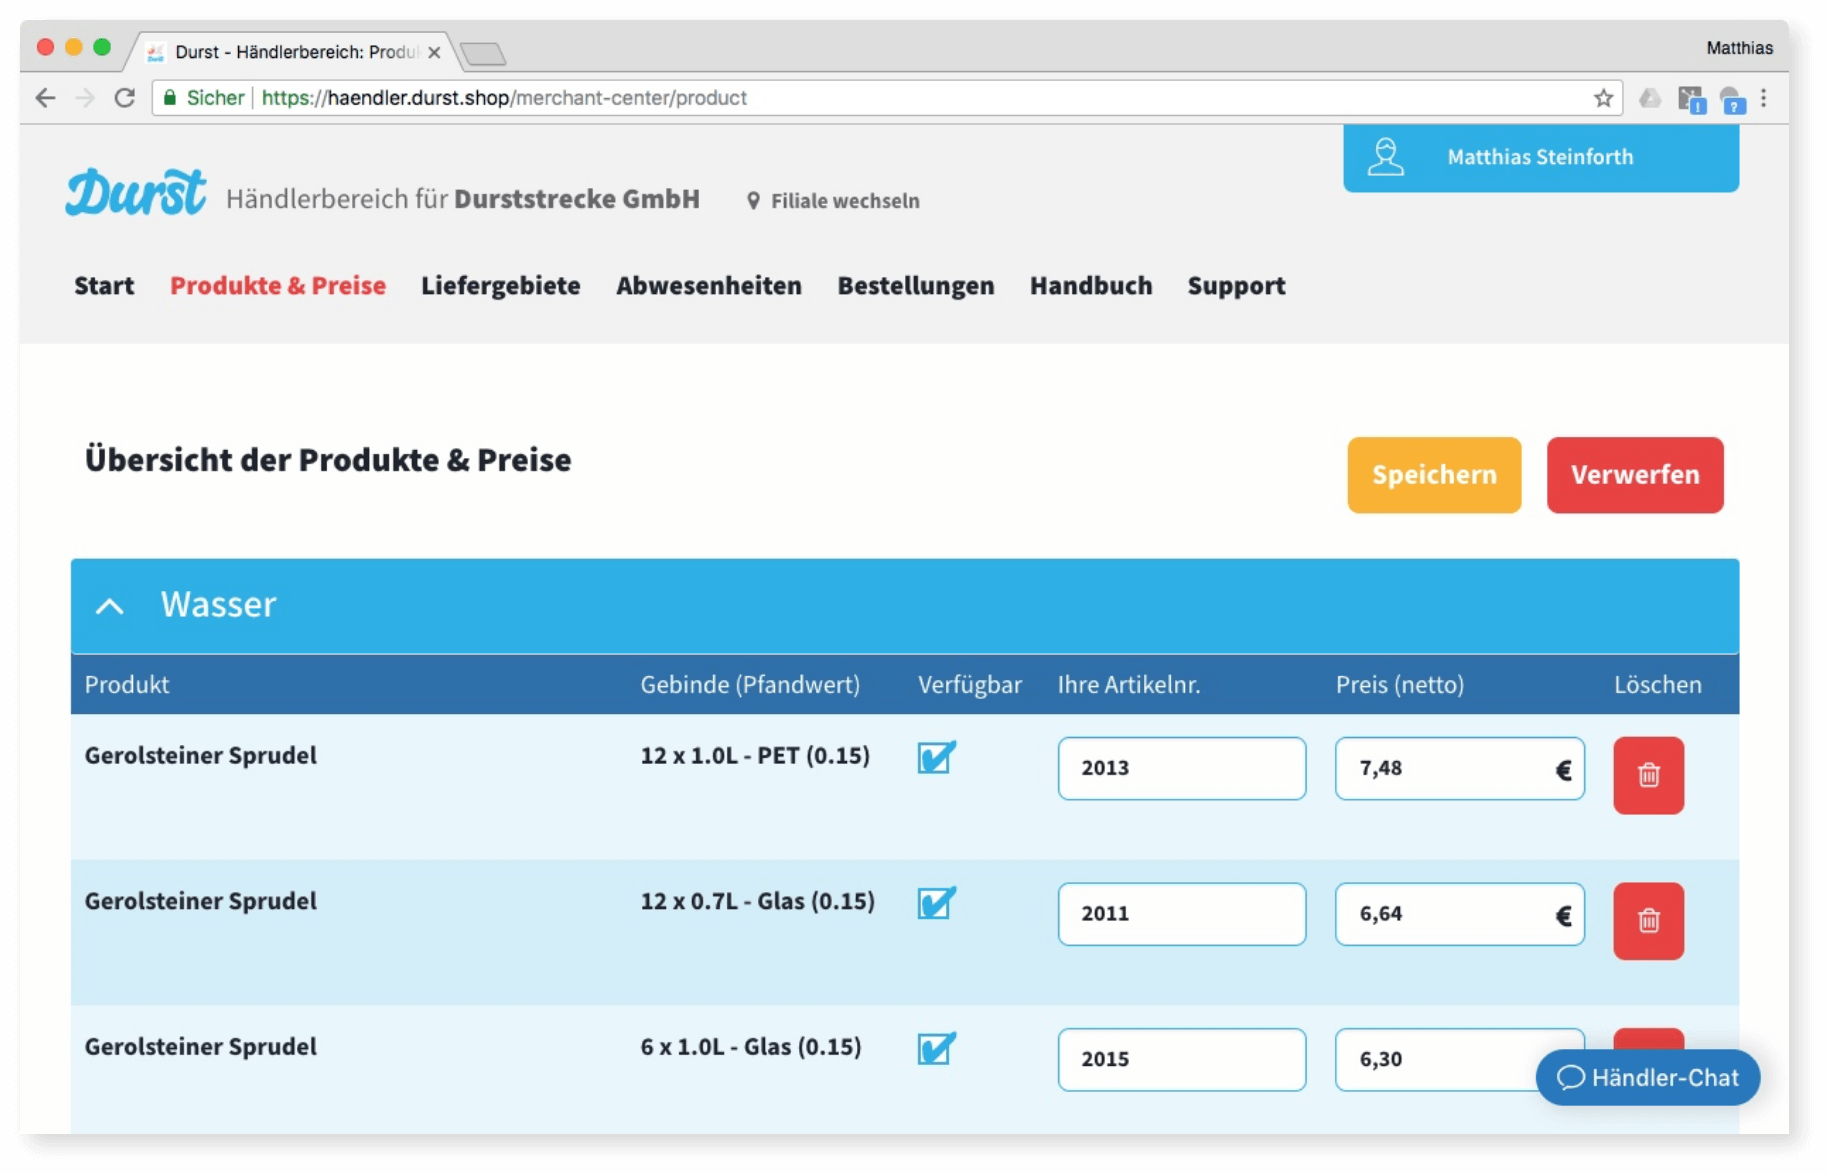The height and width of the screenshot is (1174, 1829).
Task: Click the cloud extension icon in toolbar
Action: pyautogui.click(x=1650, y=98)
